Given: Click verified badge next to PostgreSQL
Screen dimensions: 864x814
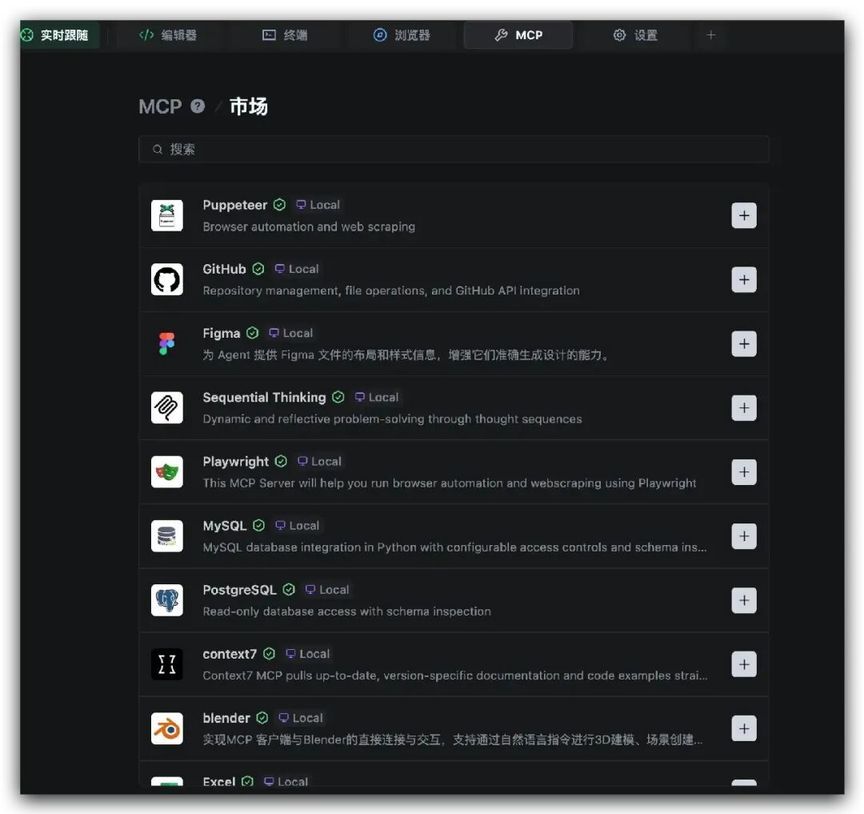Looking at the screenshot, I should tap(289, 590).
